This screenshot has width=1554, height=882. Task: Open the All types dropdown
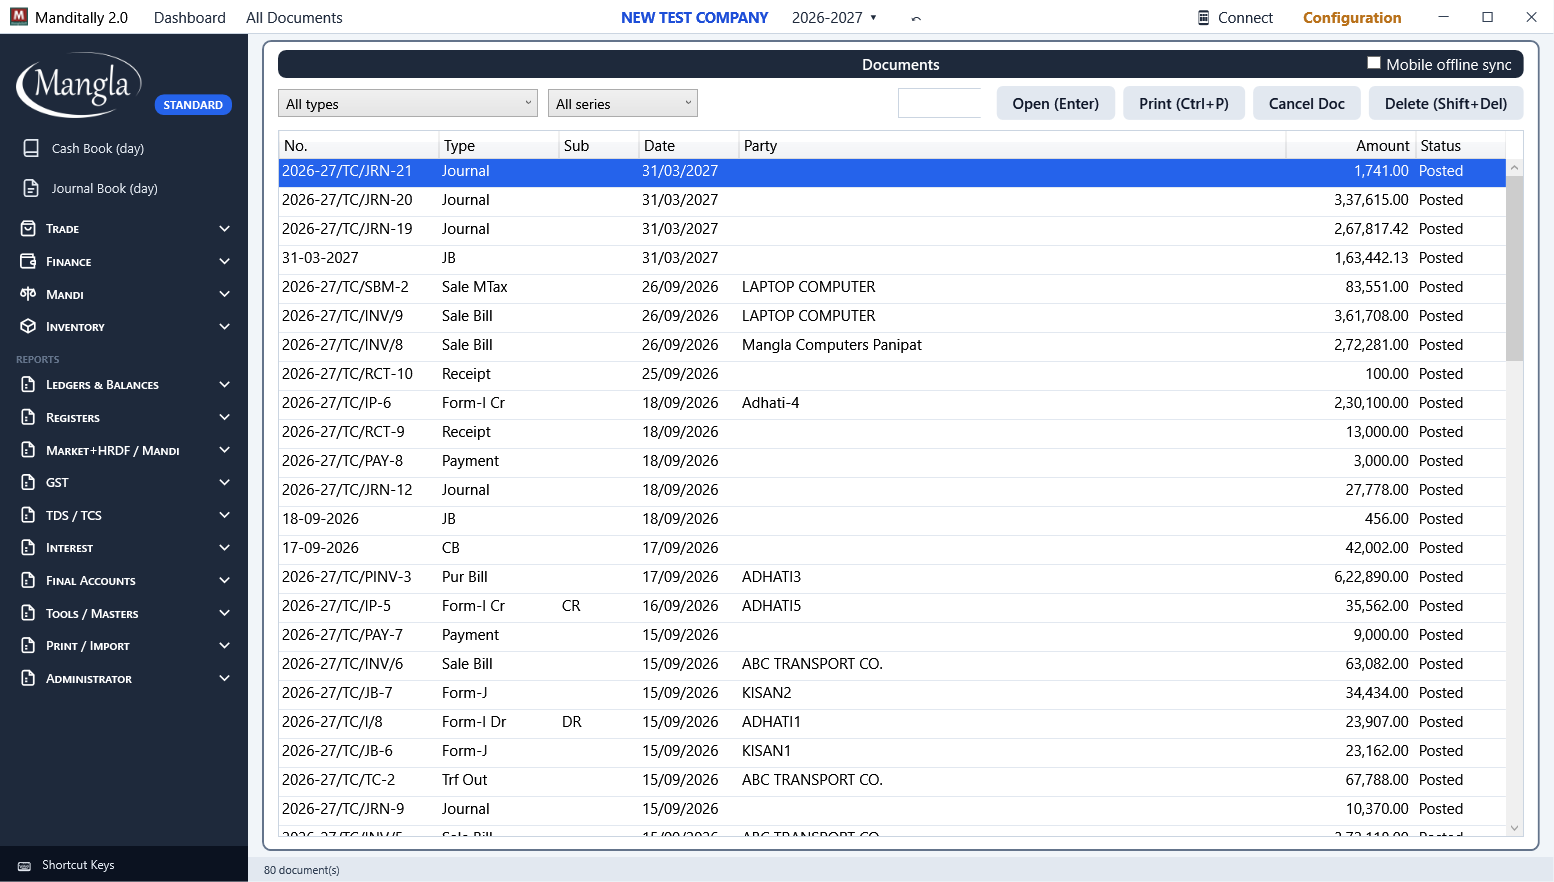pyautogui.click(x=408, y=103)
